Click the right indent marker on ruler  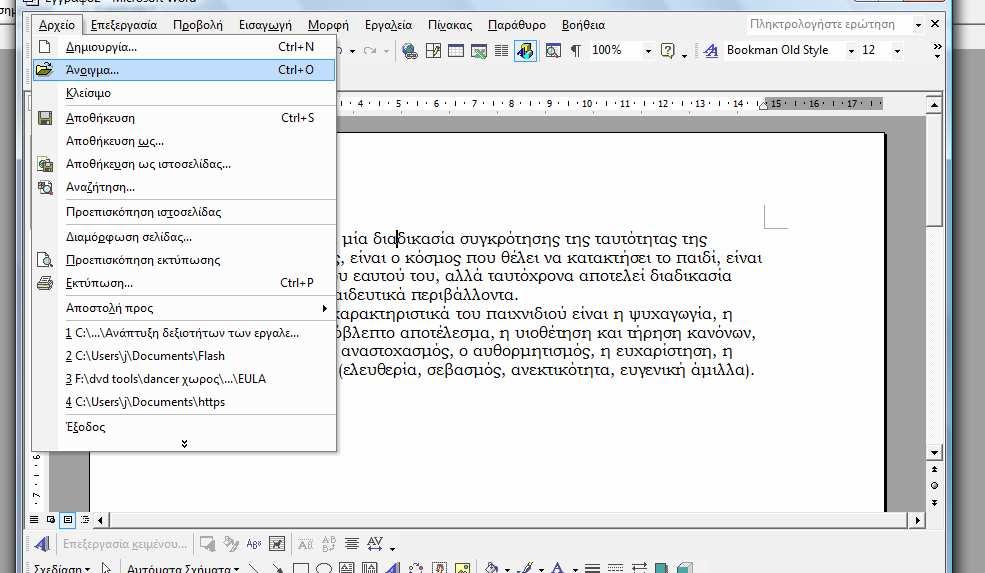pyautogui.click(x=763, y=106)
